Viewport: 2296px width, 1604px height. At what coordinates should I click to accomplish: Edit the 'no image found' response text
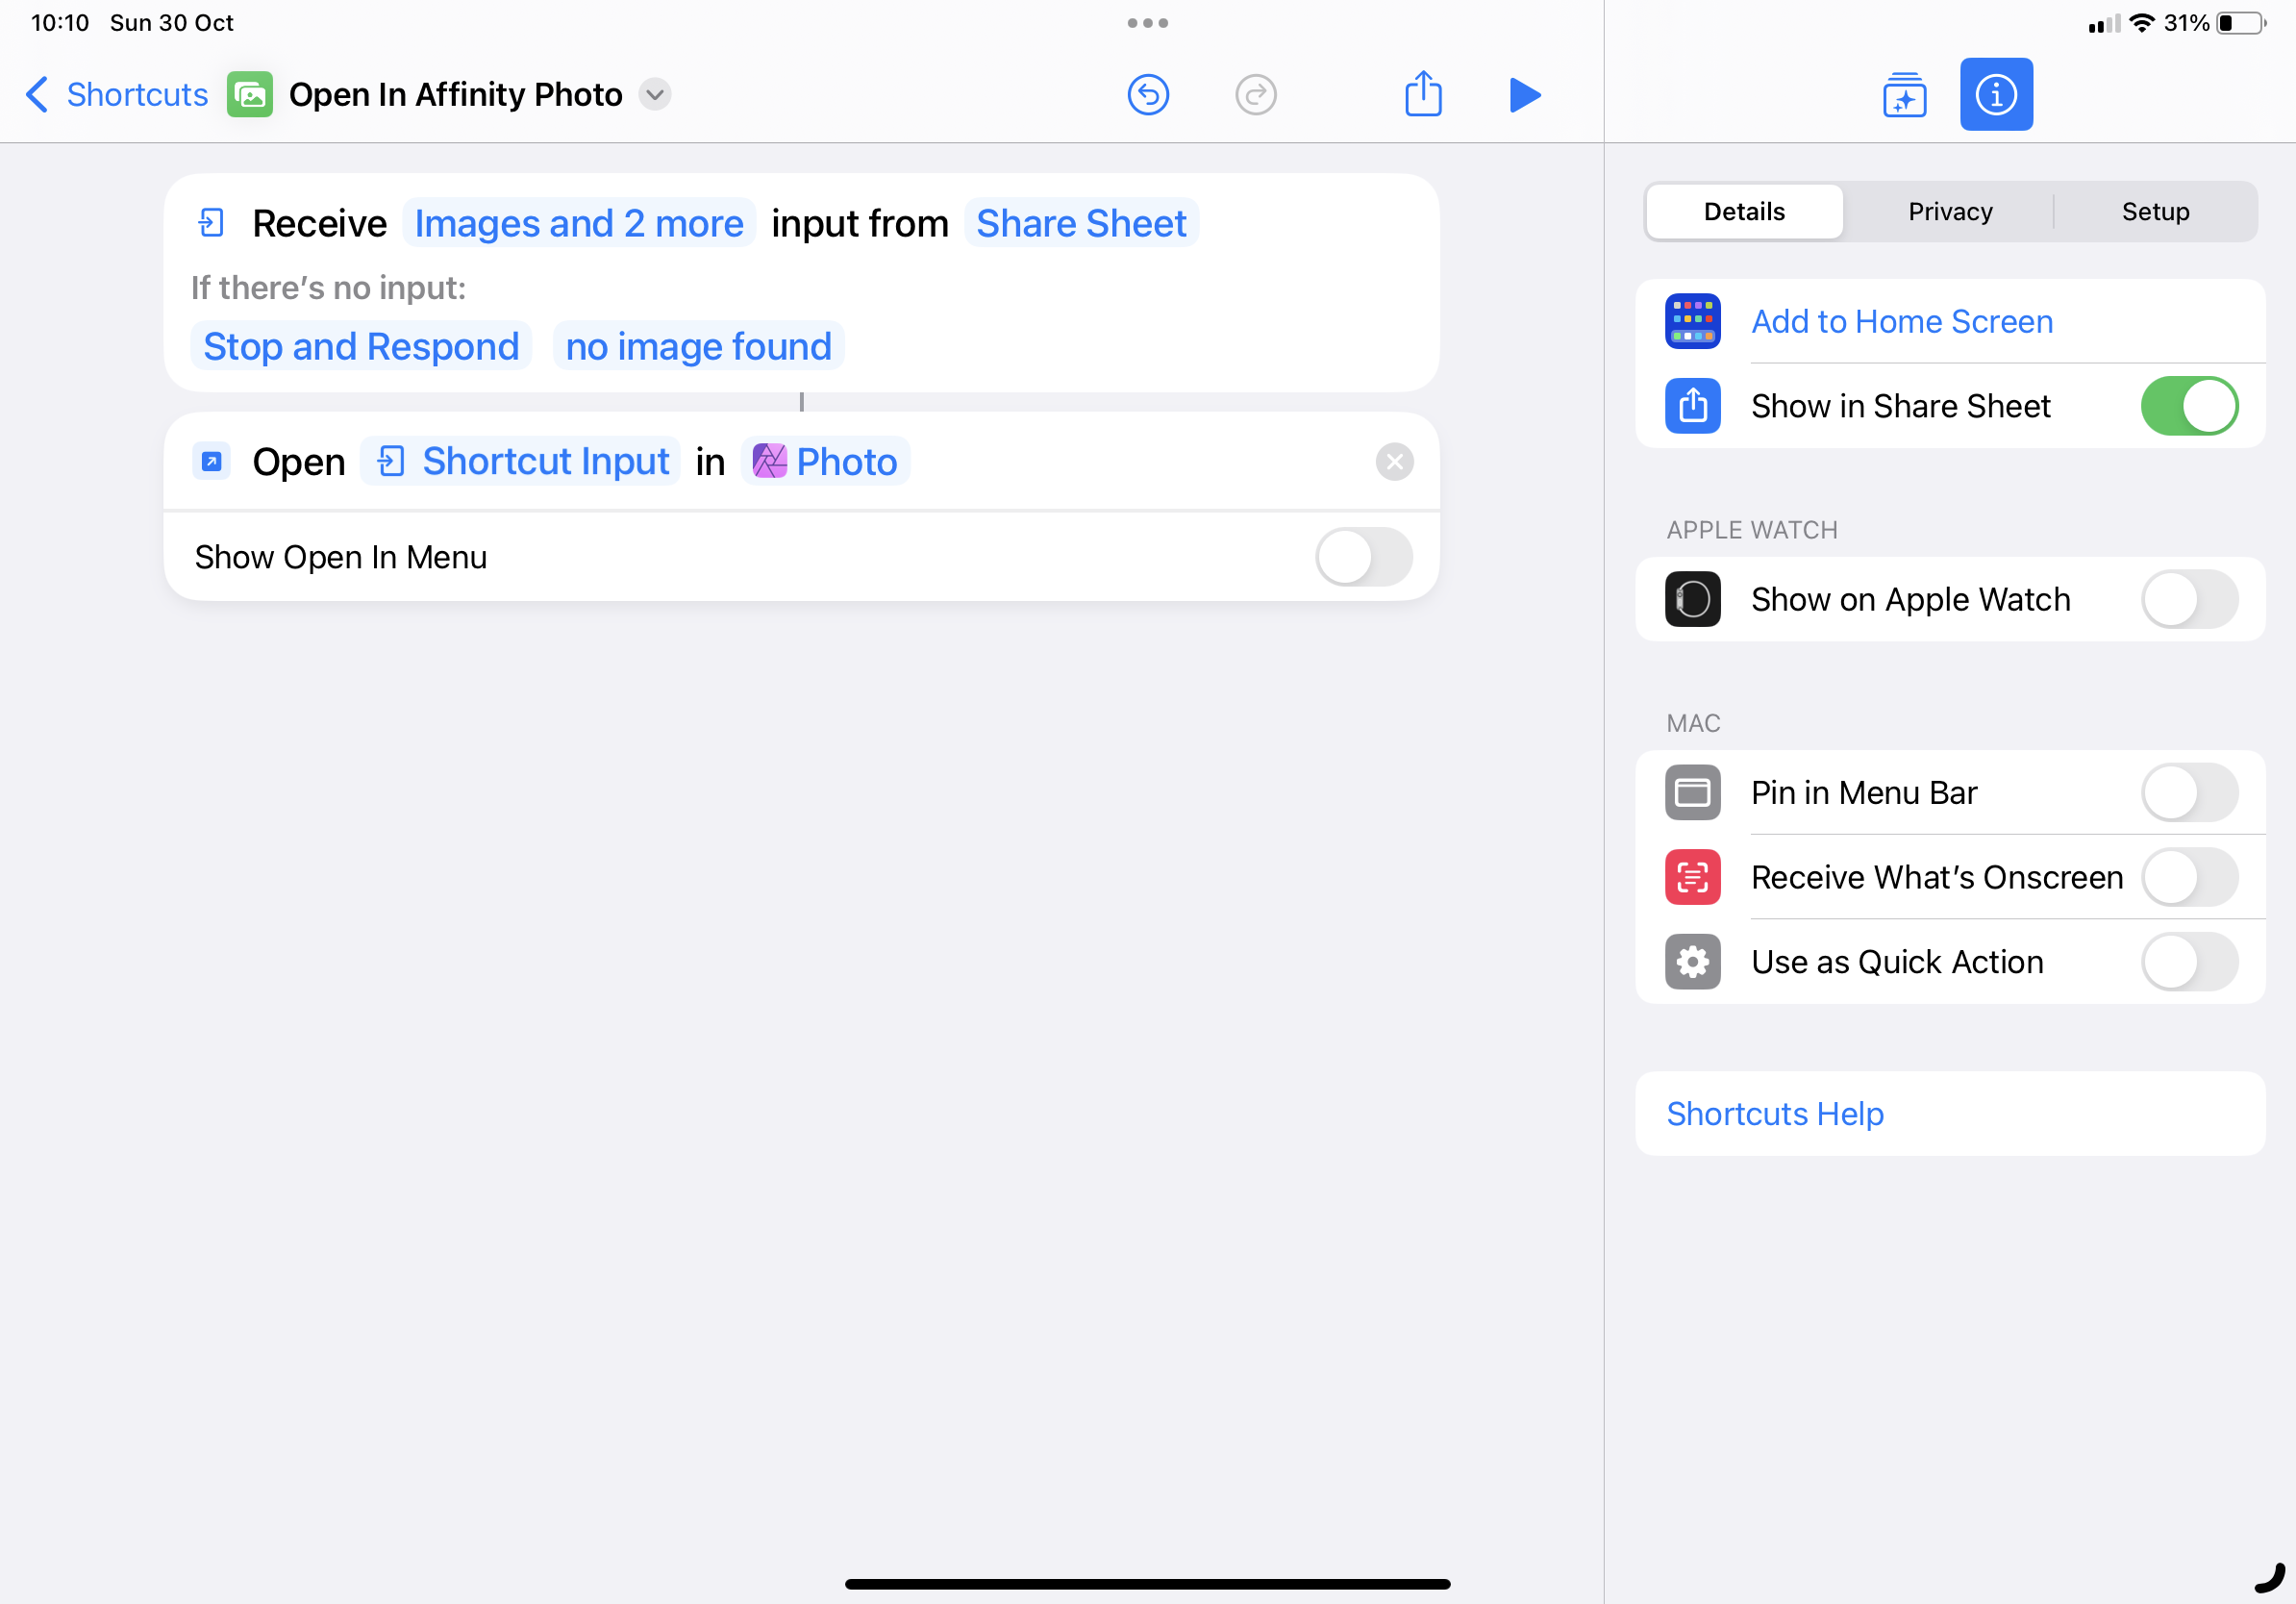[698, 346]
